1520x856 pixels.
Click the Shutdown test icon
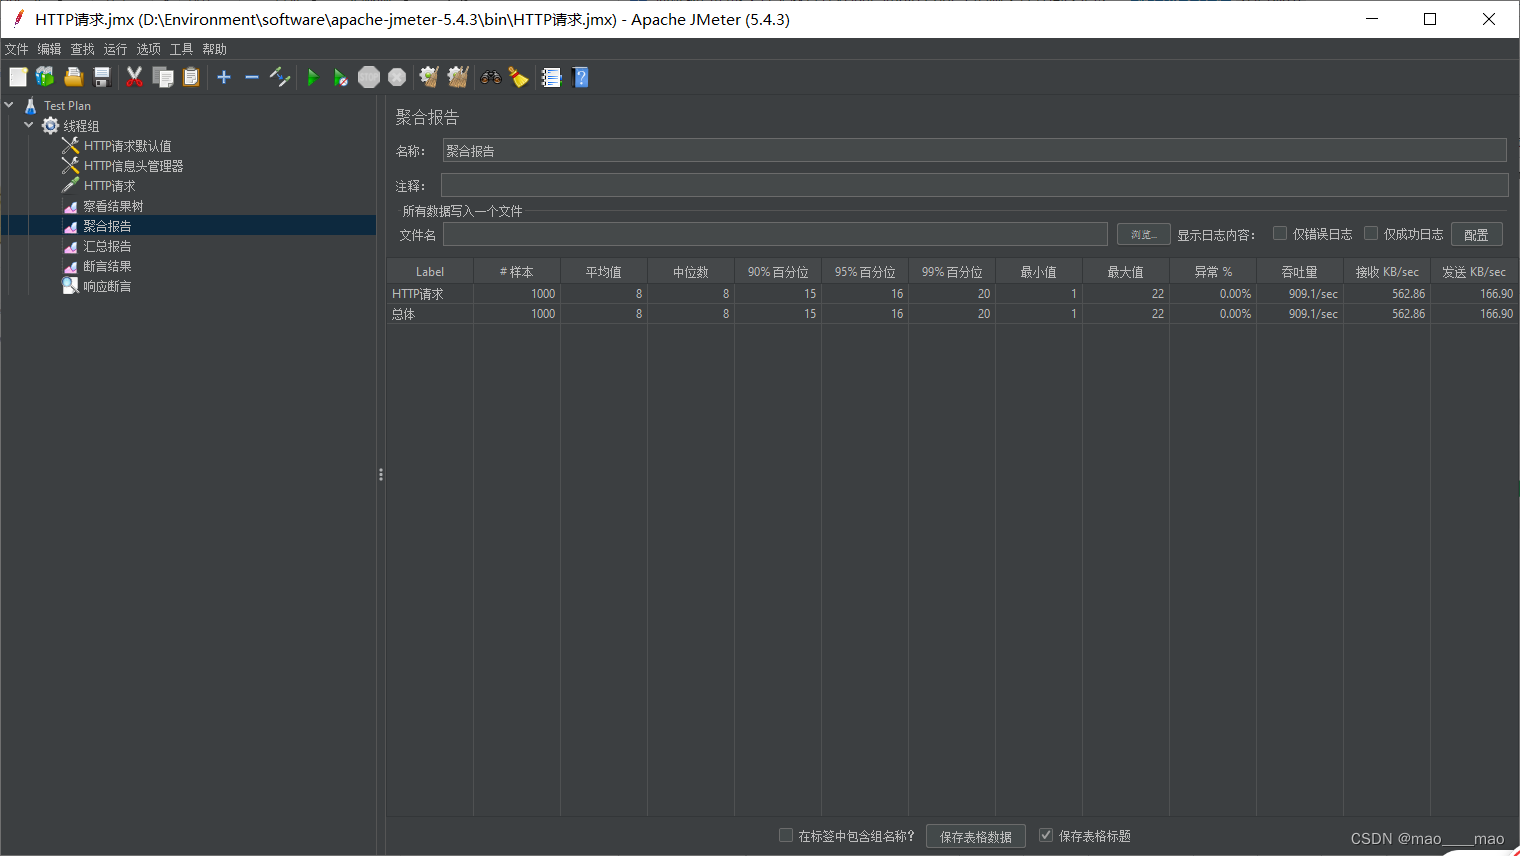click(397, 77)
